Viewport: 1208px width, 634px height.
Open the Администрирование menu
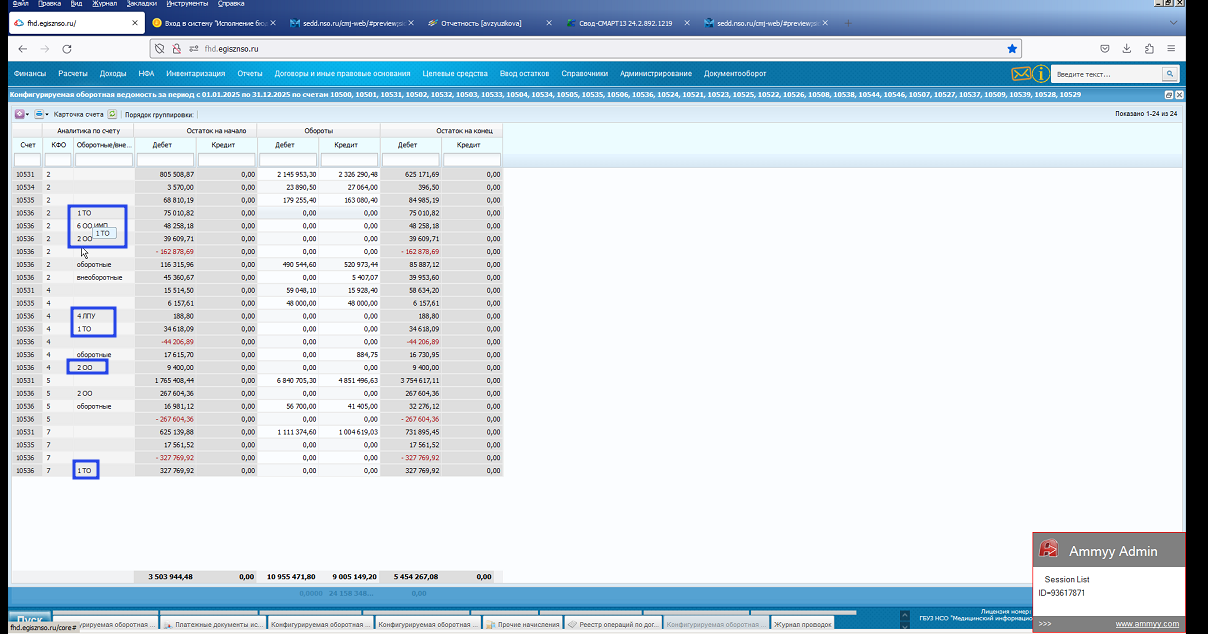(656, 74)
